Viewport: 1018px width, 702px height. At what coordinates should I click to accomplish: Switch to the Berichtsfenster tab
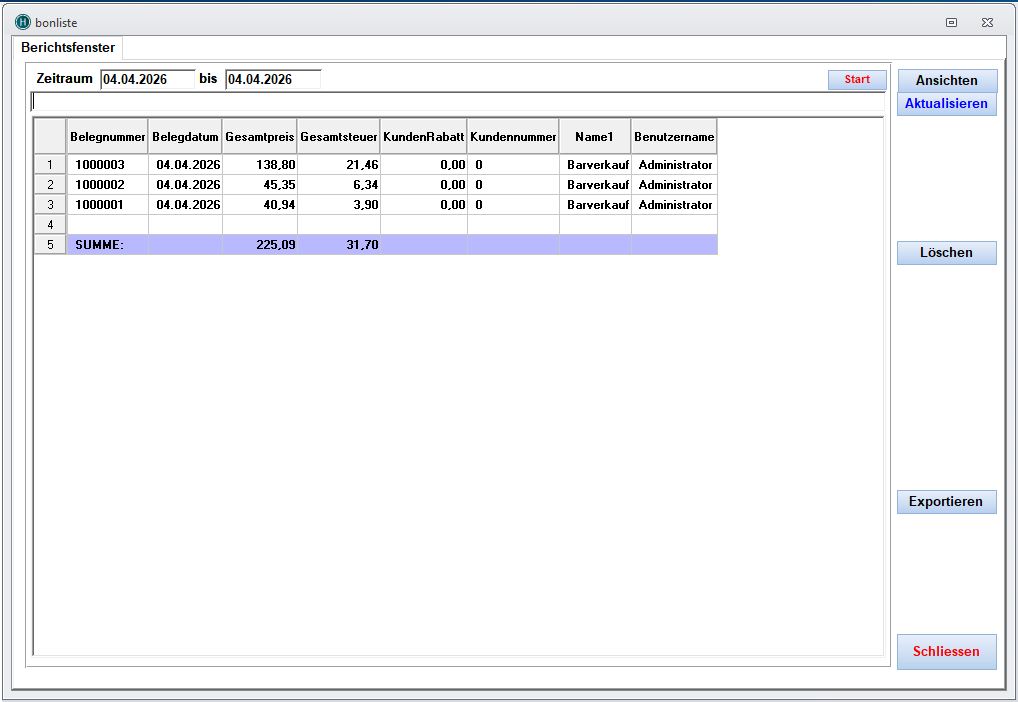68,47
